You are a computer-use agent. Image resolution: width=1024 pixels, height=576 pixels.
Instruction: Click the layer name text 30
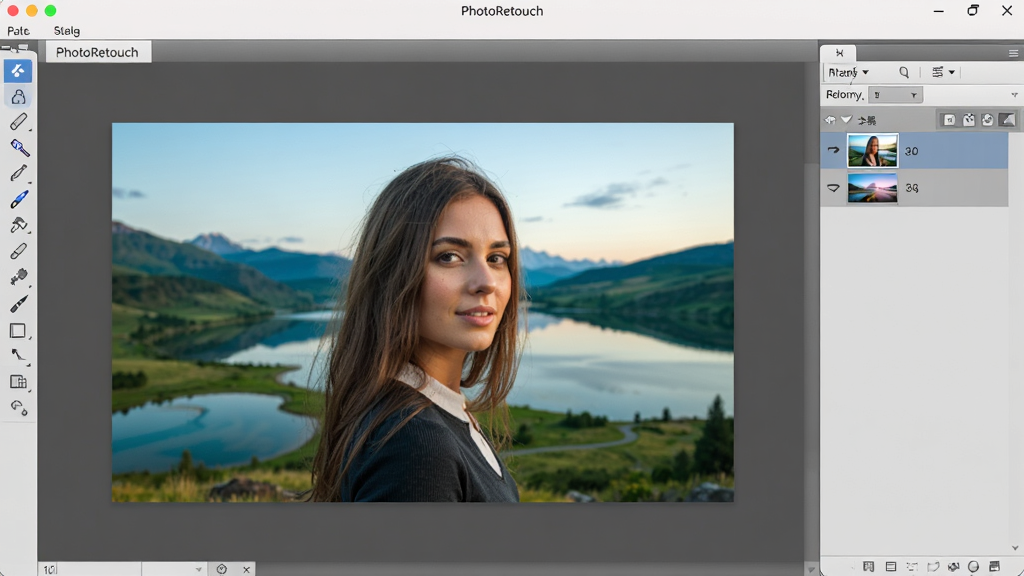912,151
